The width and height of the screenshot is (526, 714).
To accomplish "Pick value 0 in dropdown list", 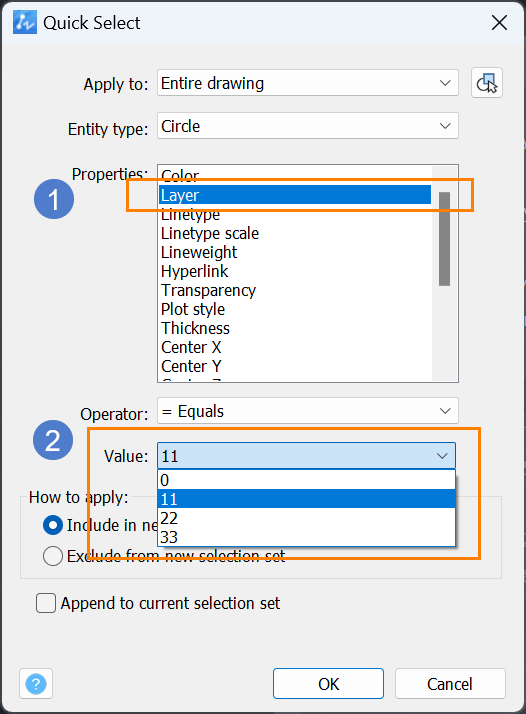I will click(306, 480).
